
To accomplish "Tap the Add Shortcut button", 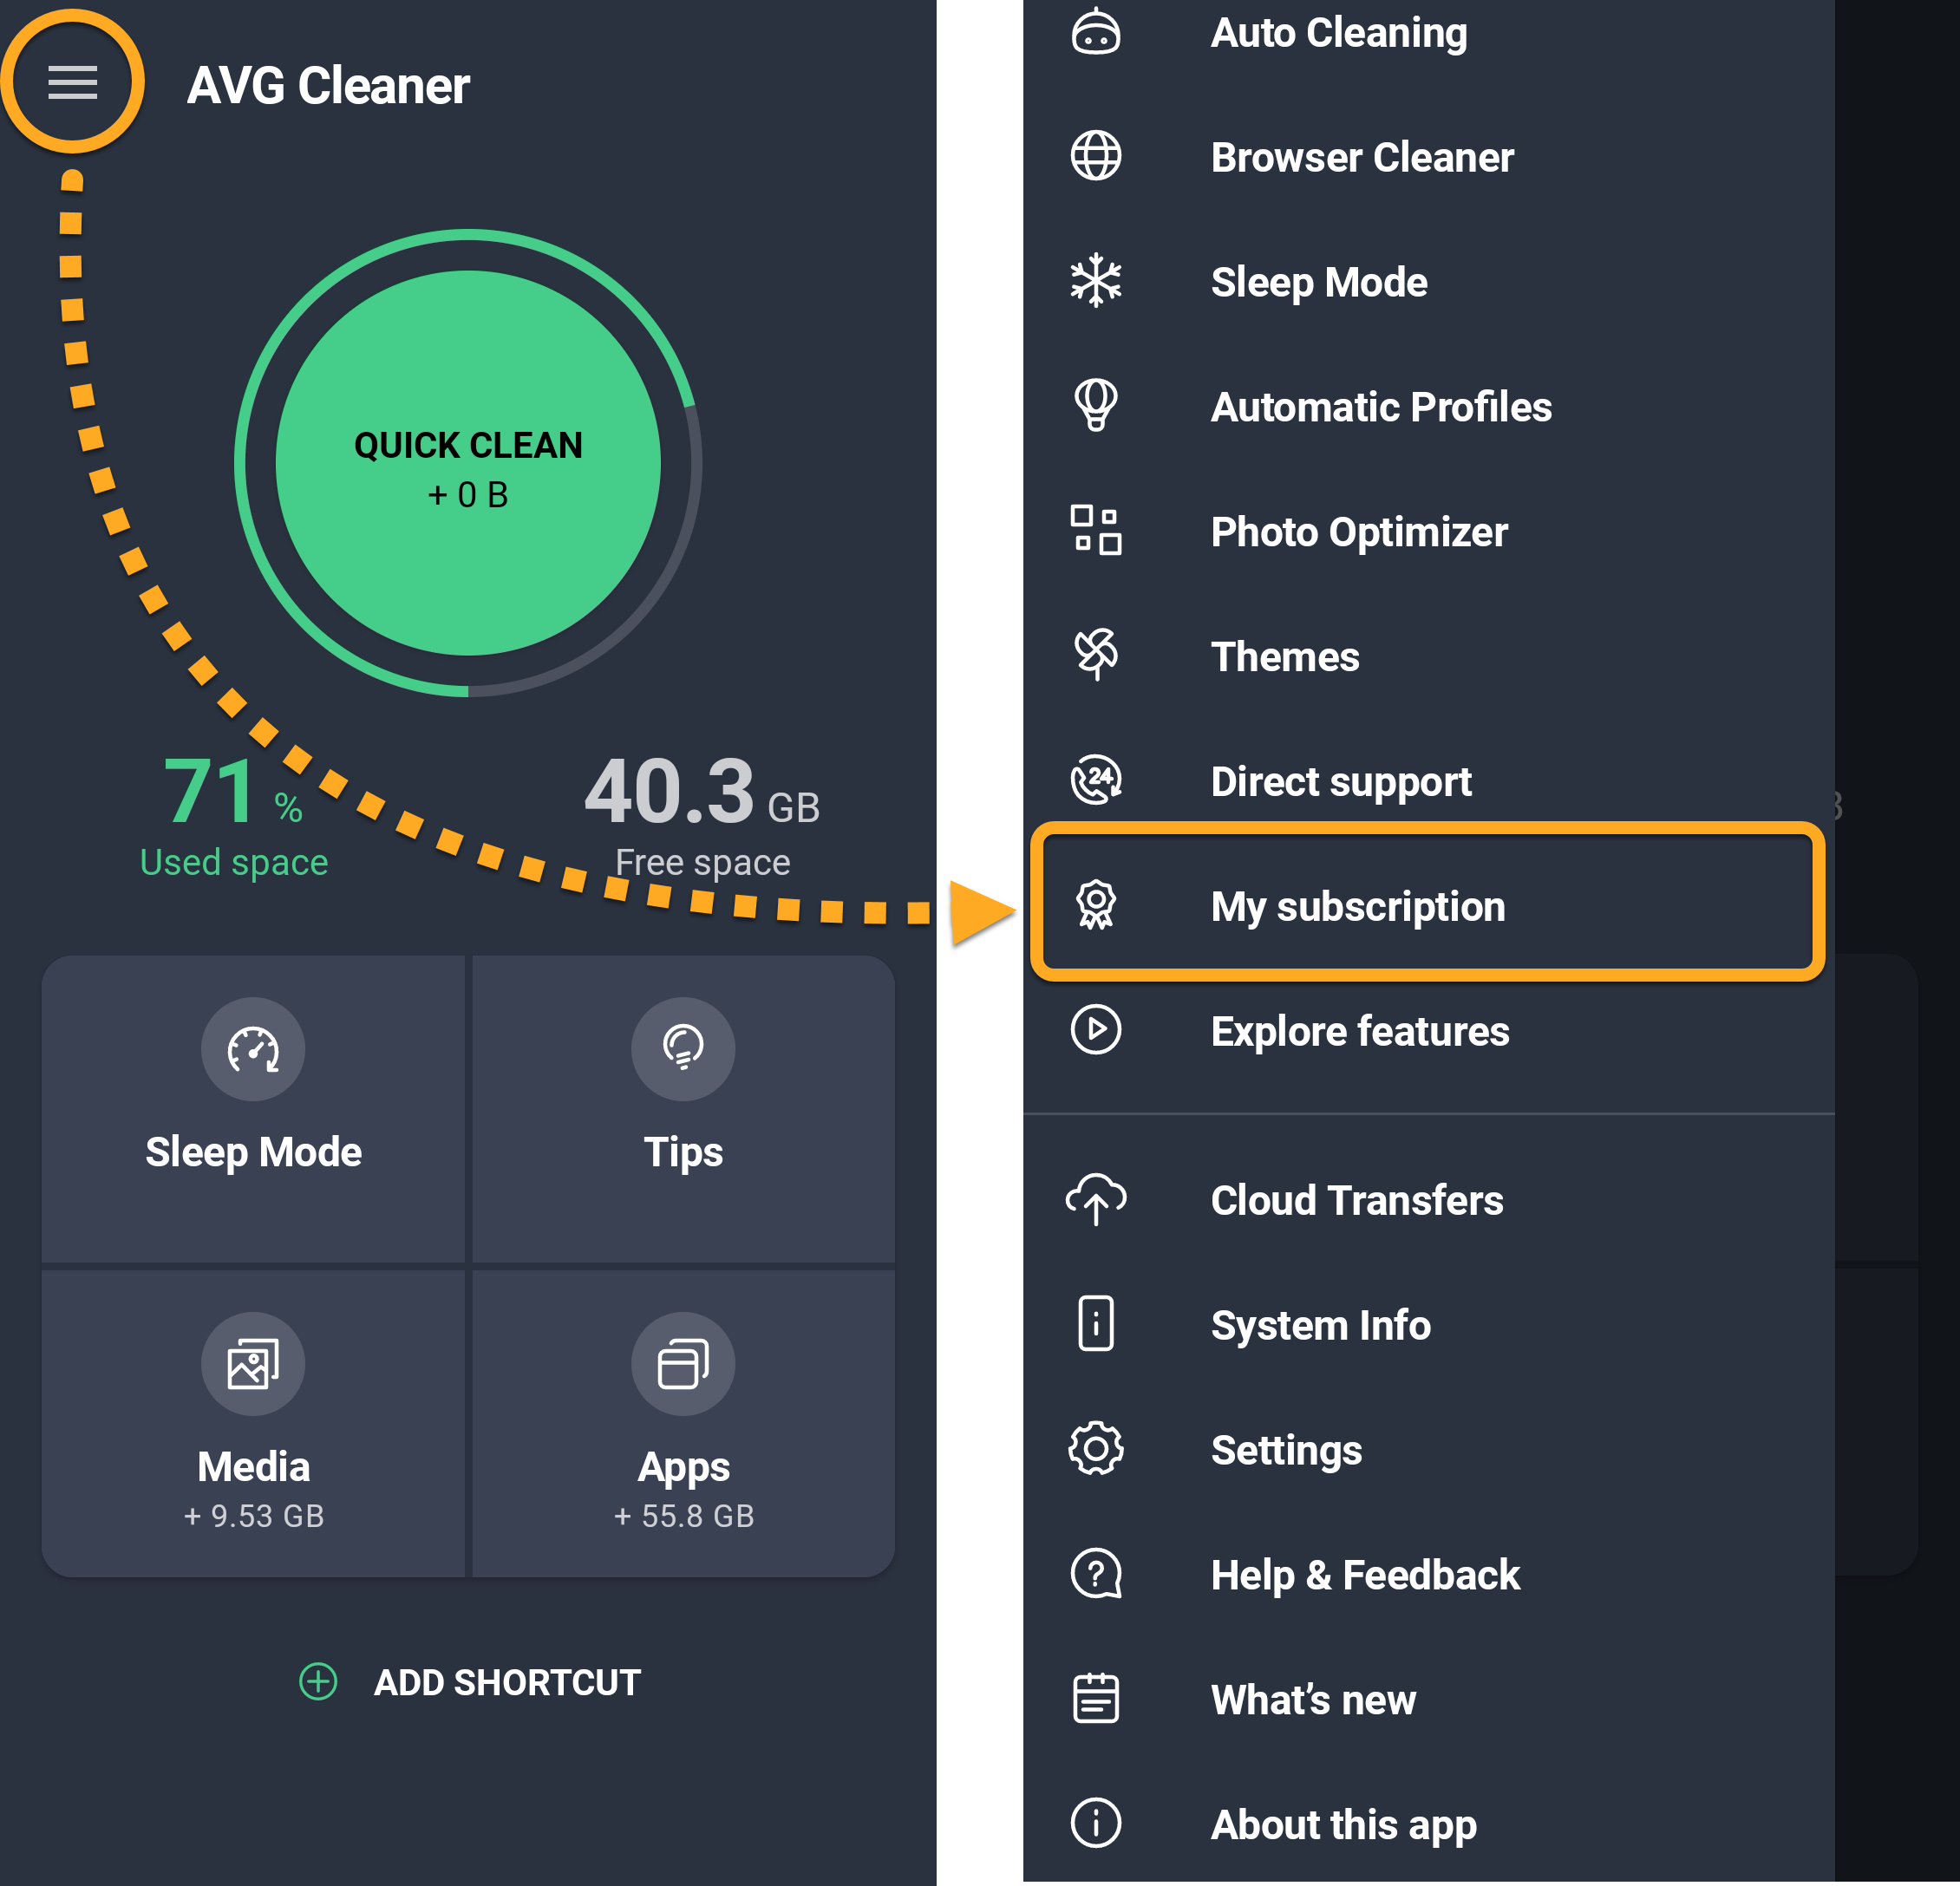I will (x=470, y=1682).
